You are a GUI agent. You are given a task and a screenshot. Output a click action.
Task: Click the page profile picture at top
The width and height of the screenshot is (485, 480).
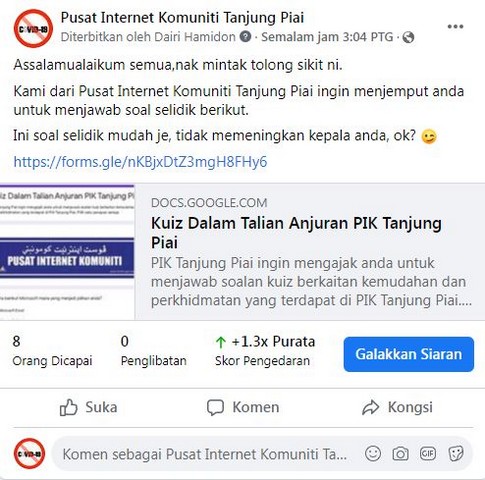33,29
